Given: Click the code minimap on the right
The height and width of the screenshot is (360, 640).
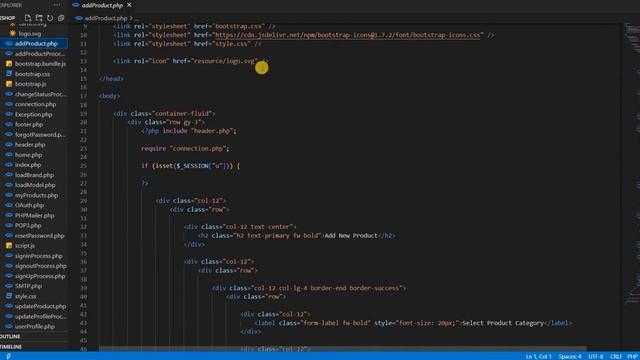Looking at the screenshot, I should click(x=631, y=163).
